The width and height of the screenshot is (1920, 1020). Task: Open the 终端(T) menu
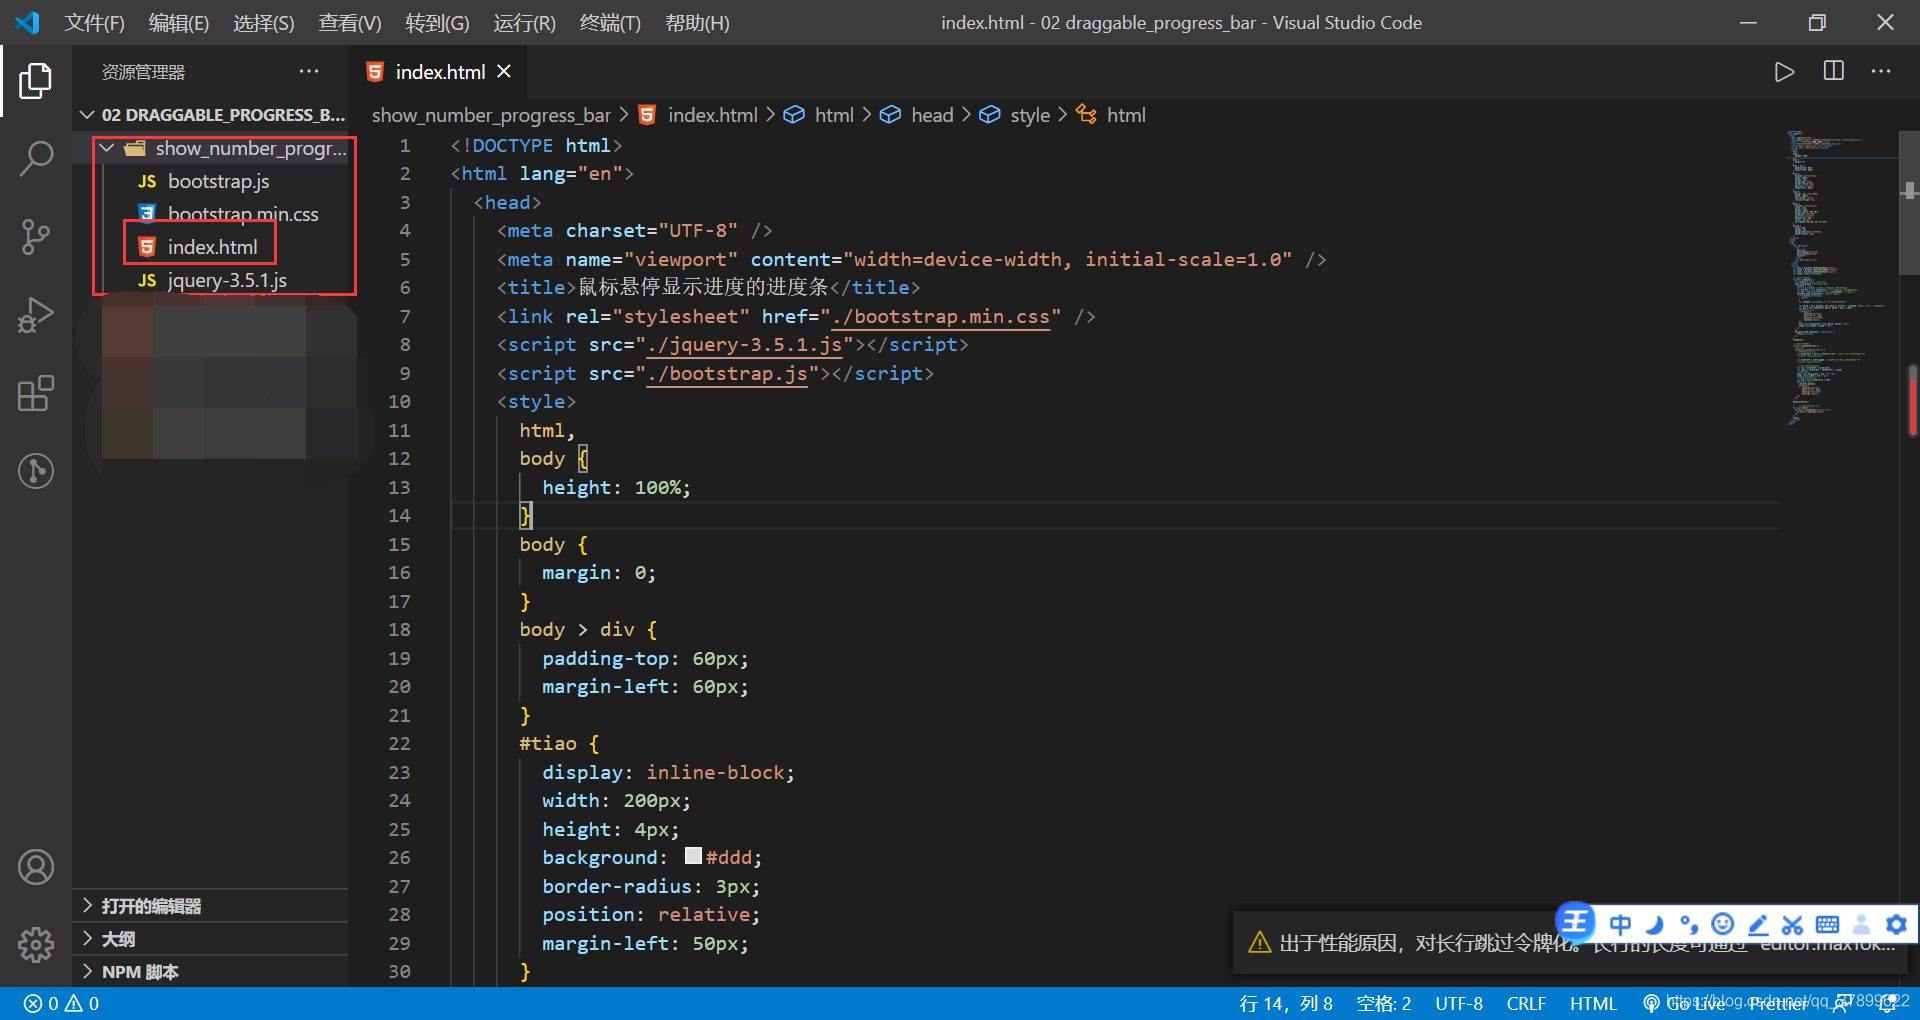point(610,22)
